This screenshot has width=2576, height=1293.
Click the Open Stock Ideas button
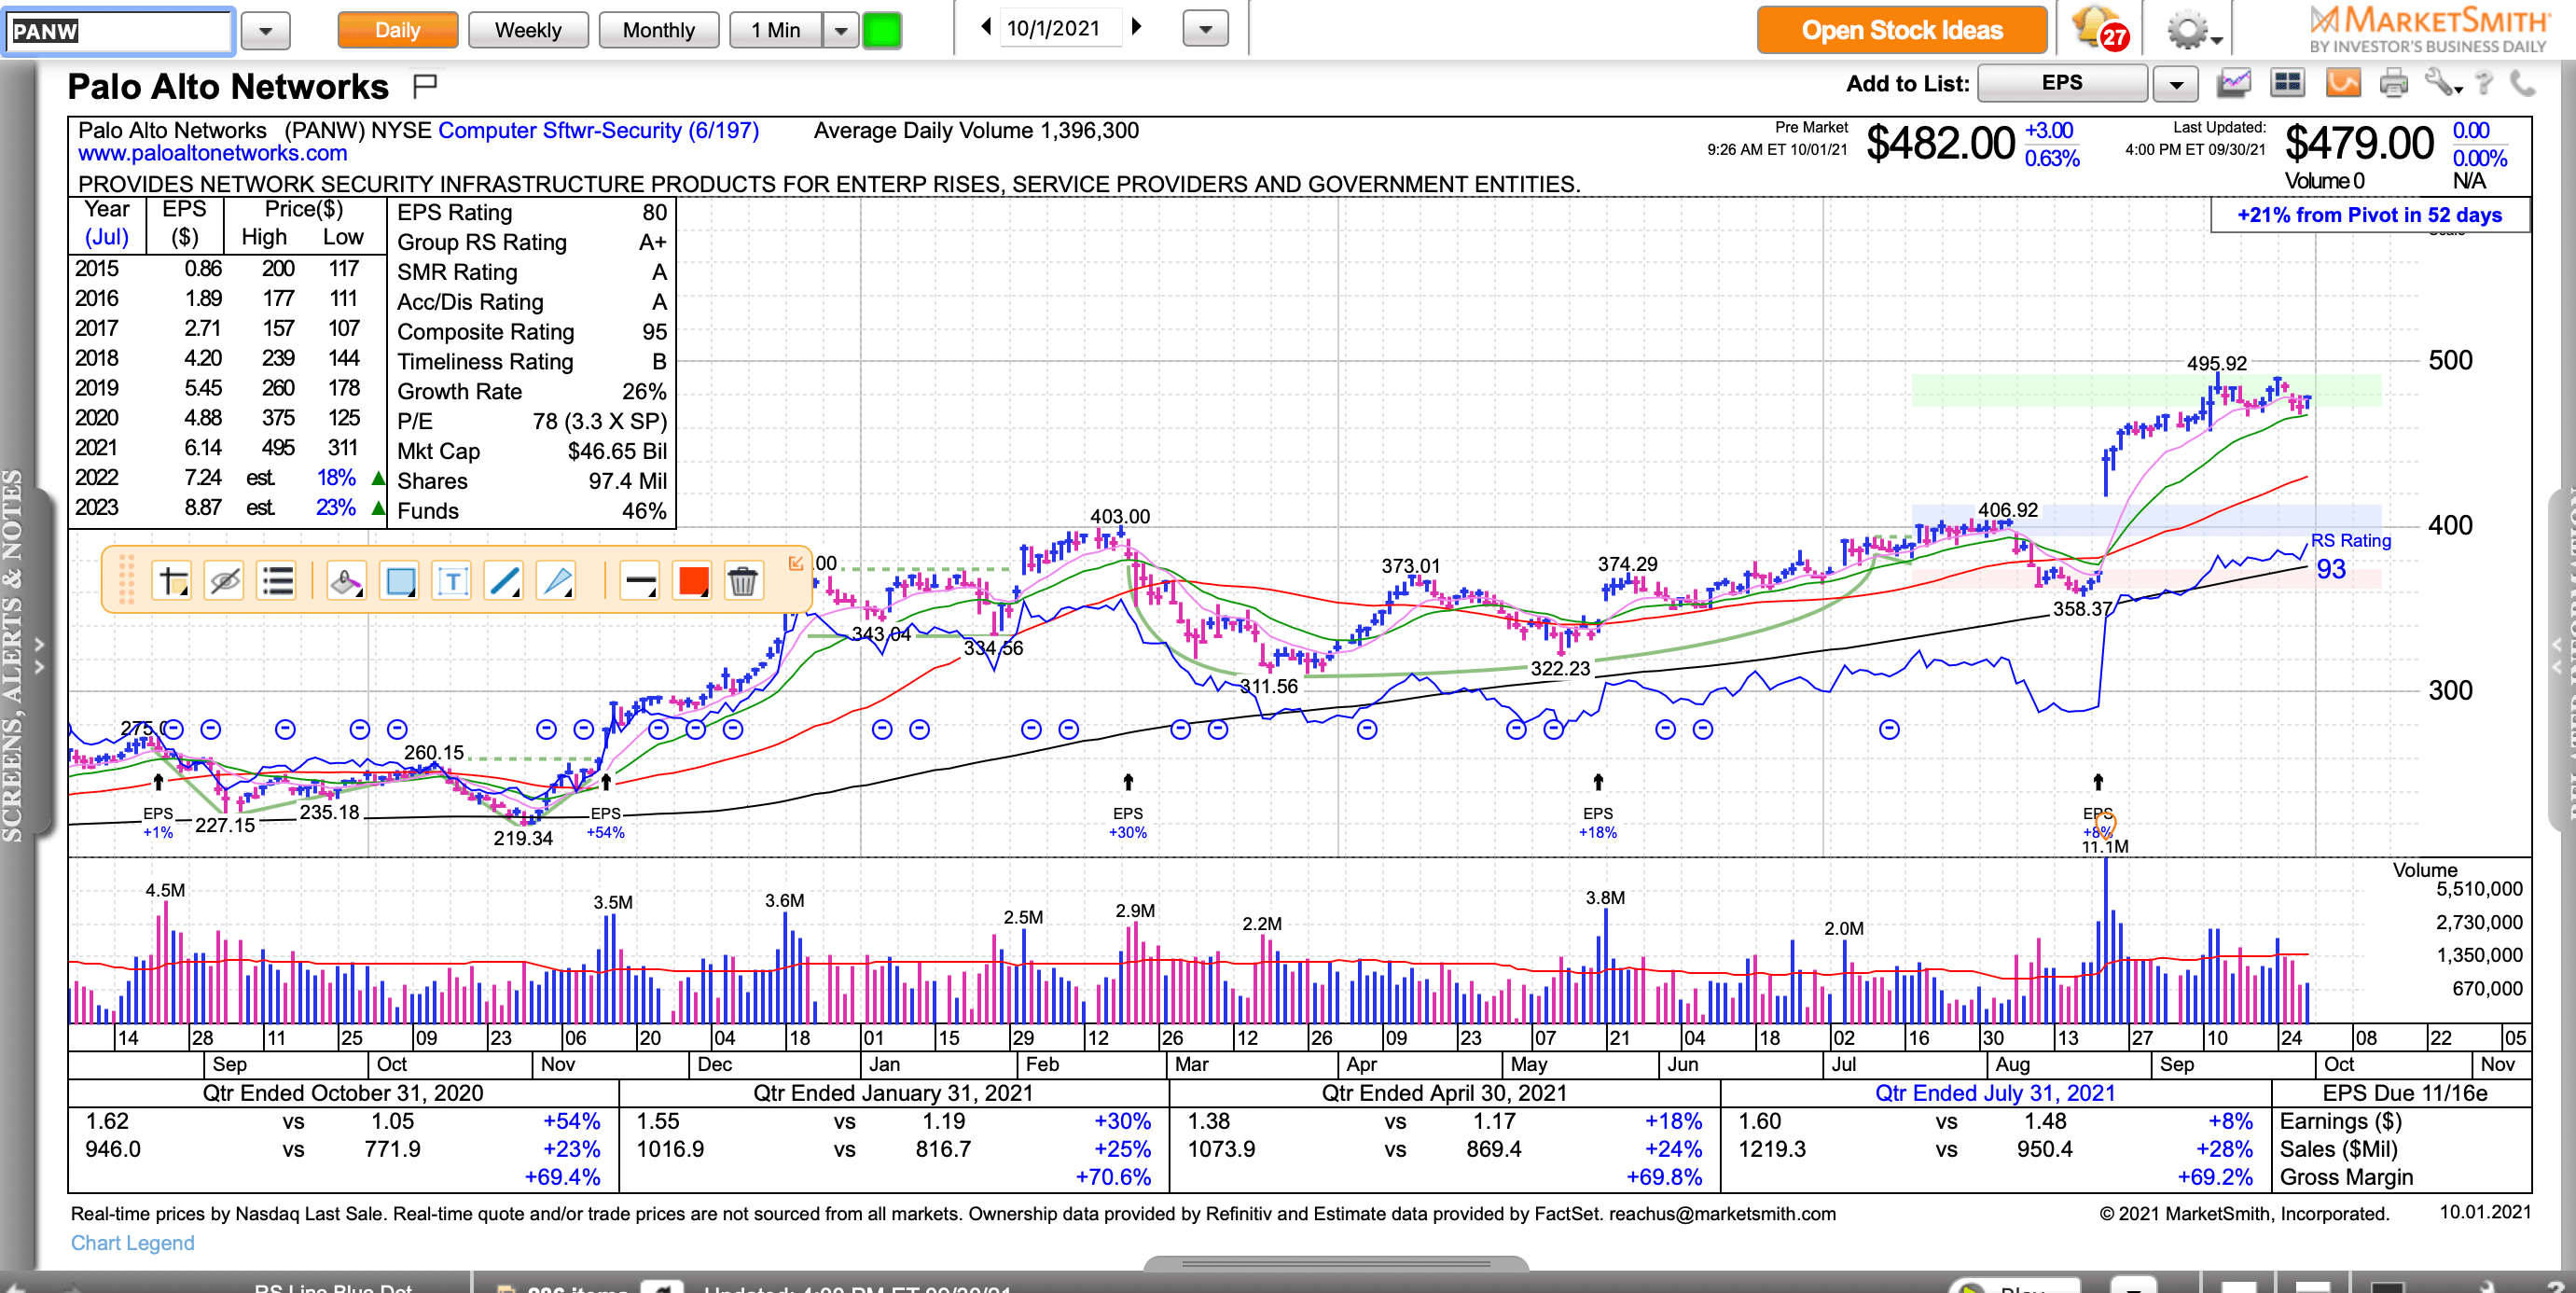click(1901, 30)
